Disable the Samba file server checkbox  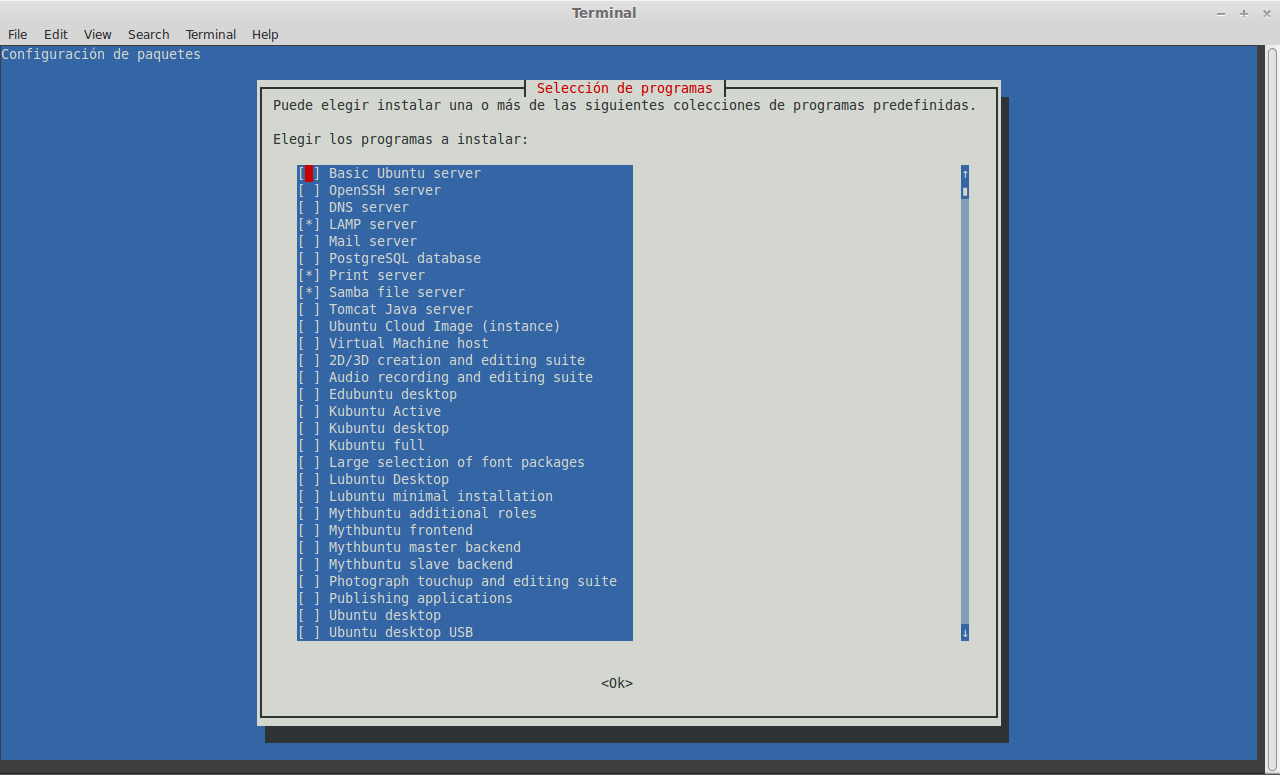coord(309,292)
